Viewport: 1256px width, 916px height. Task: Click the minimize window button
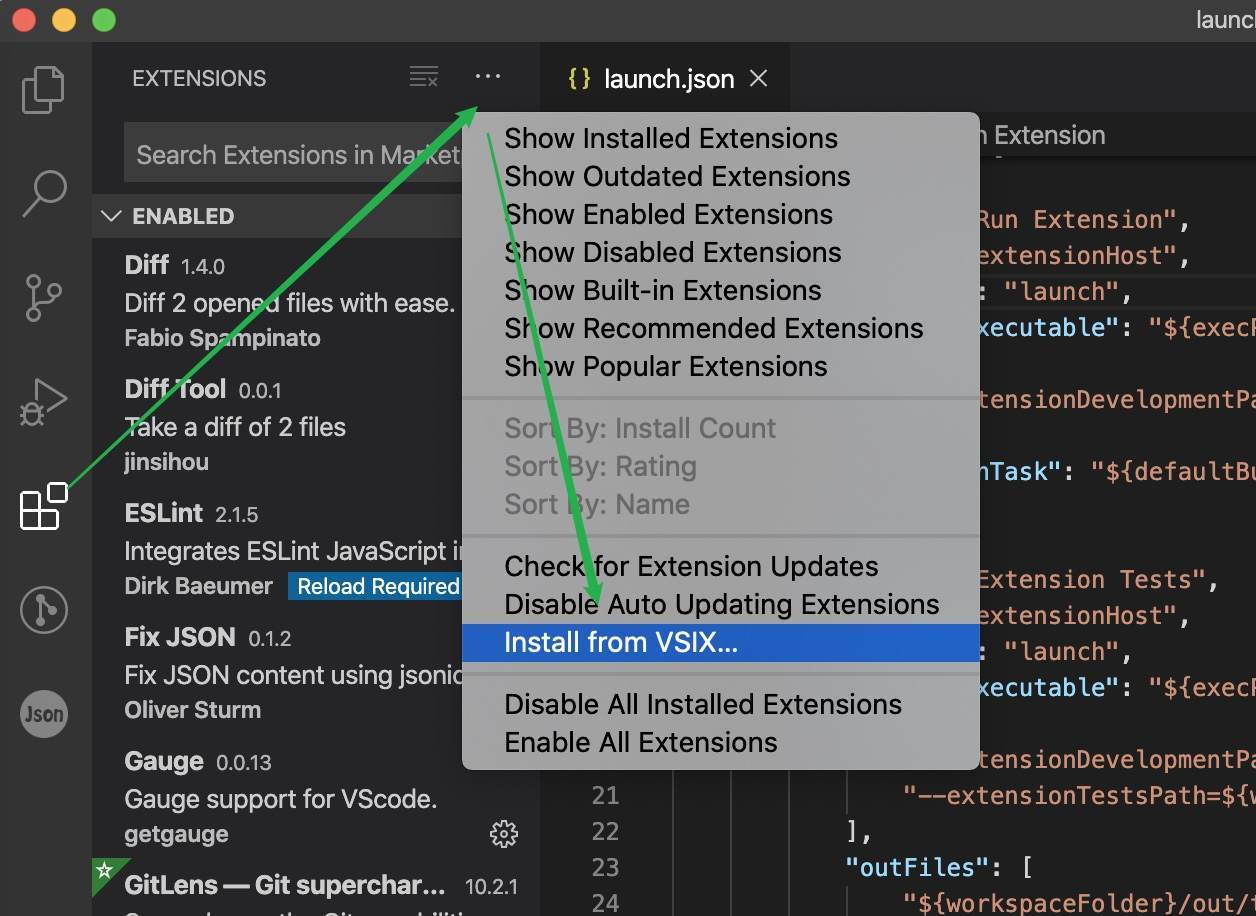click(x=64, y=19)
